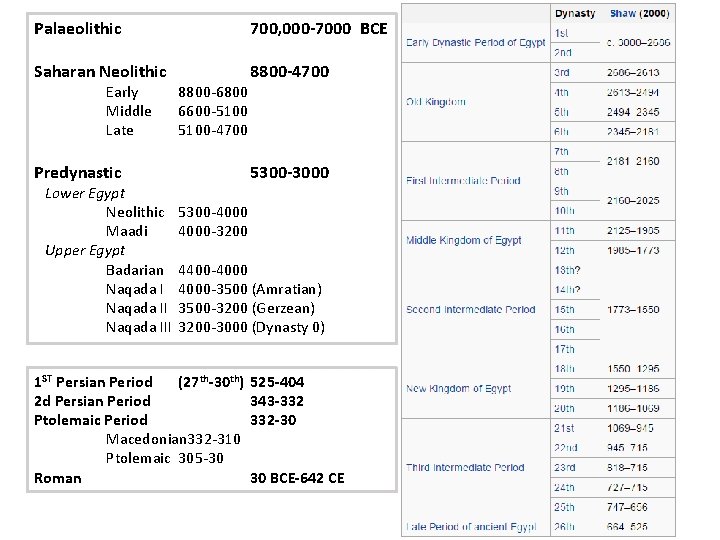Screen dimensions: 720x540
Task: Open the Second Intermediate Period link
Action: click(x=470, y=309)
